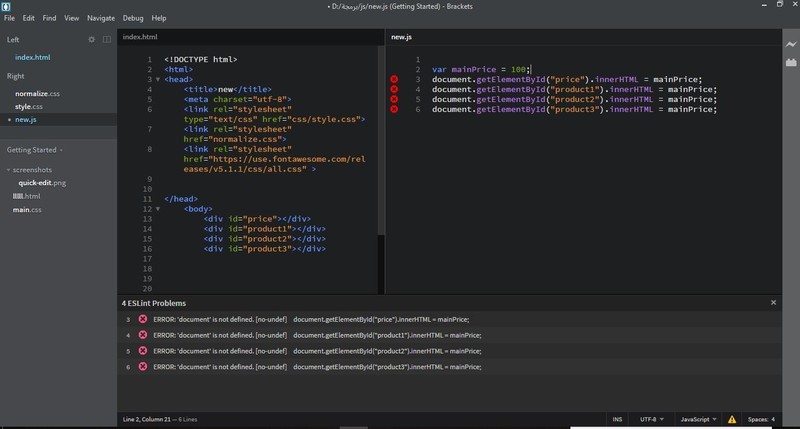This screenshot has width=800, height=429.
Task: Open the Extension Manager brick icon
Action: coord(790,62)
